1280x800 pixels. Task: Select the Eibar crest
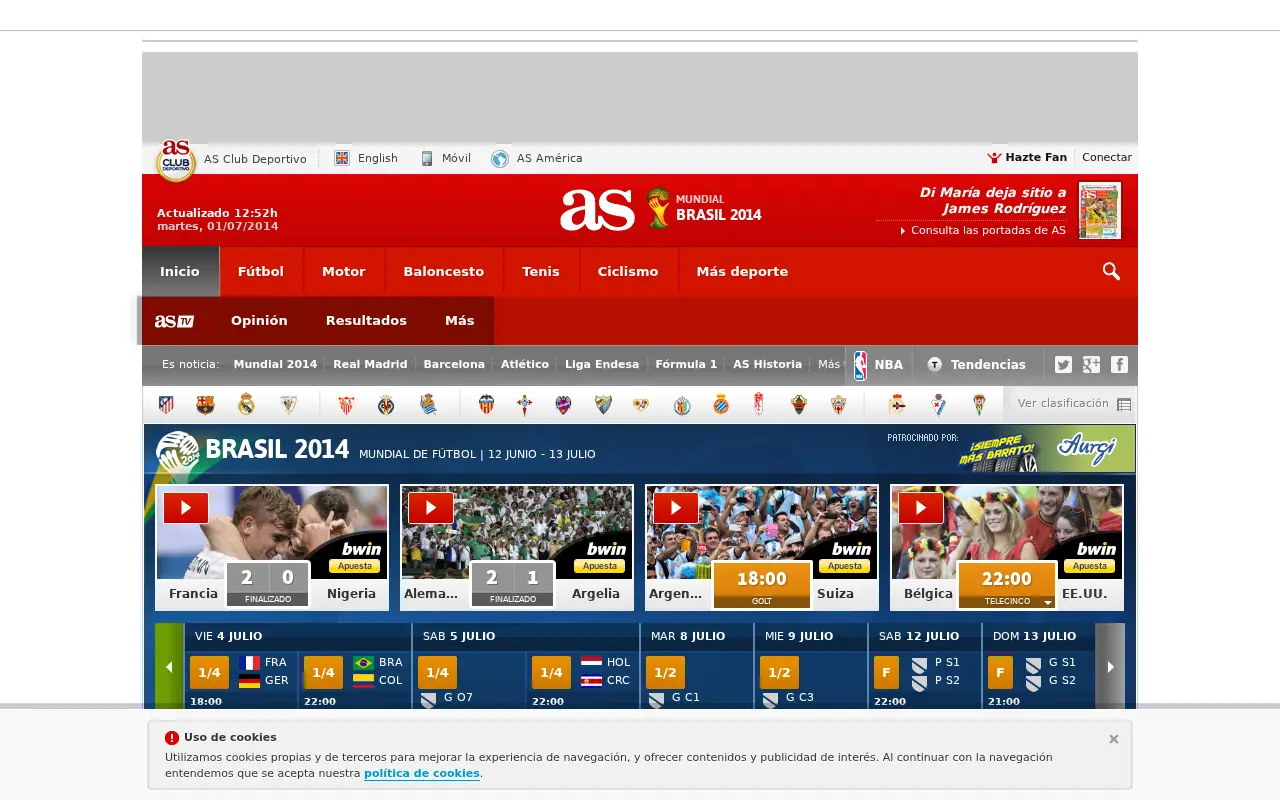[x=938, y=404]
